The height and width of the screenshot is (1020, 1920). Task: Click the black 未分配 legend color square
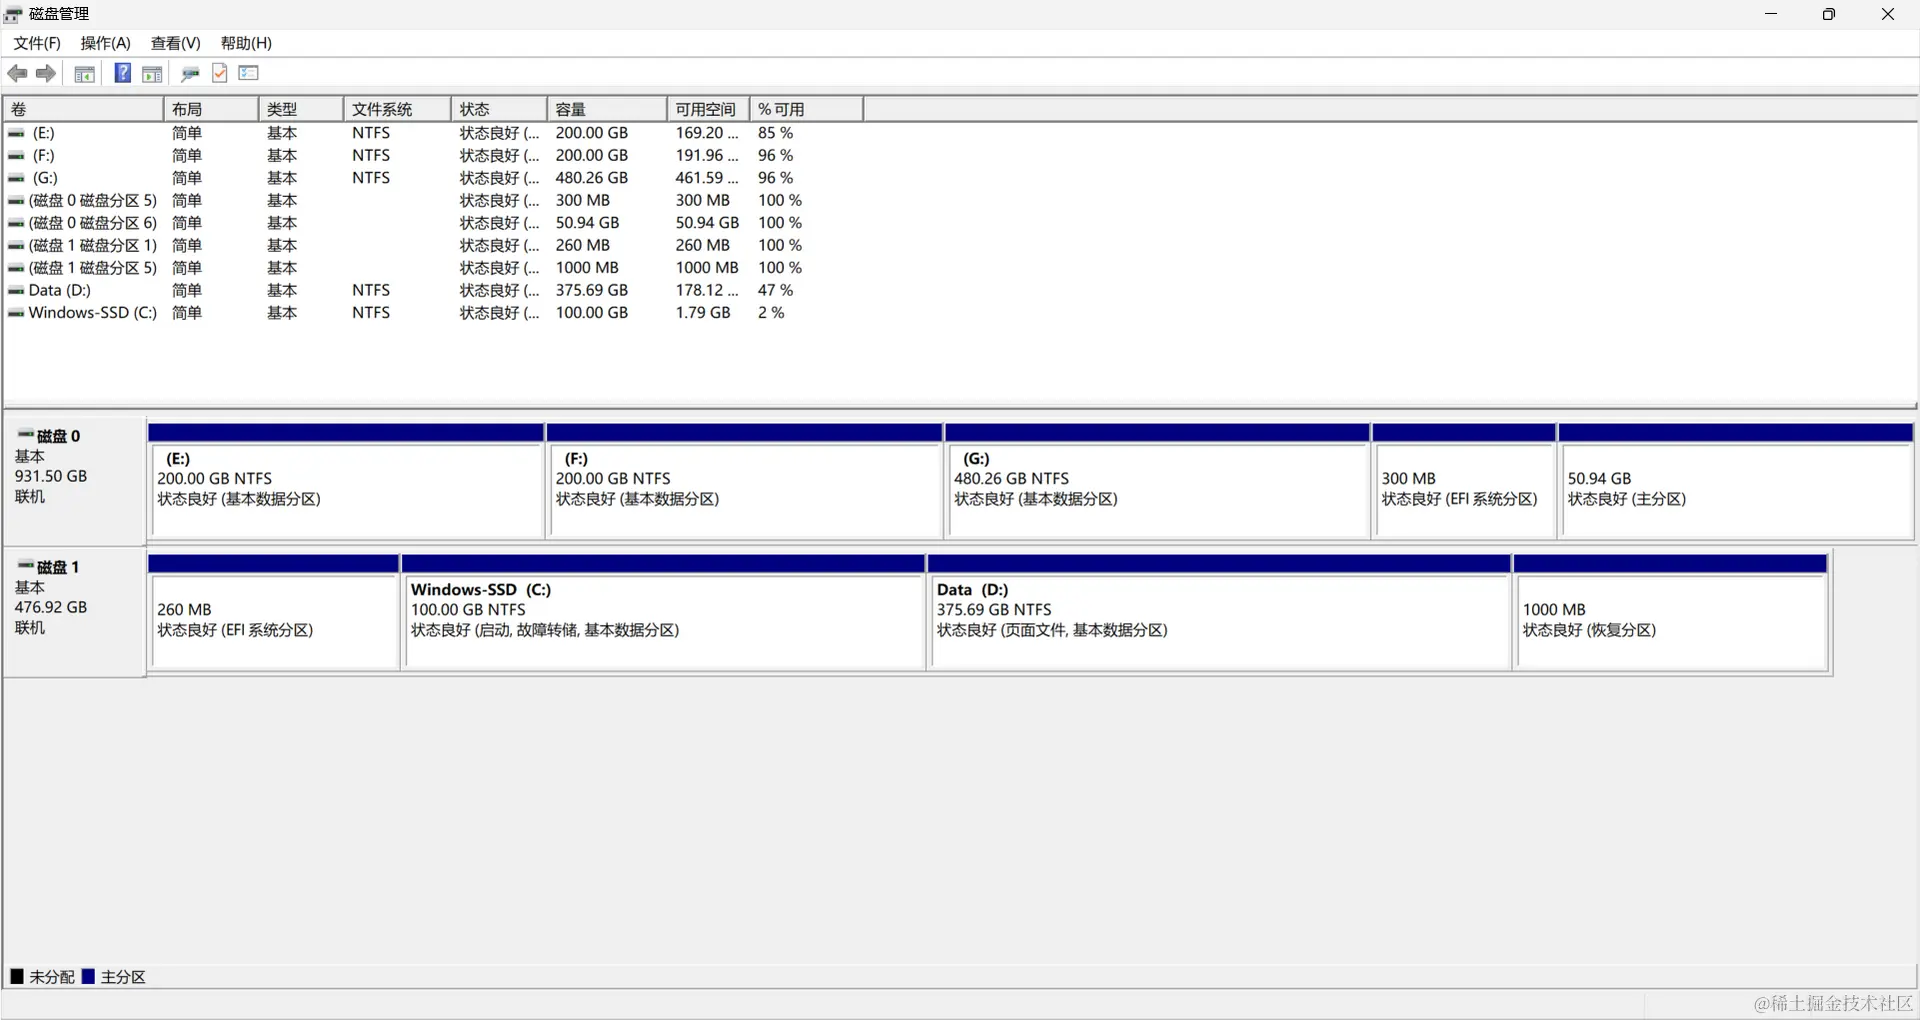coord(17,976)
